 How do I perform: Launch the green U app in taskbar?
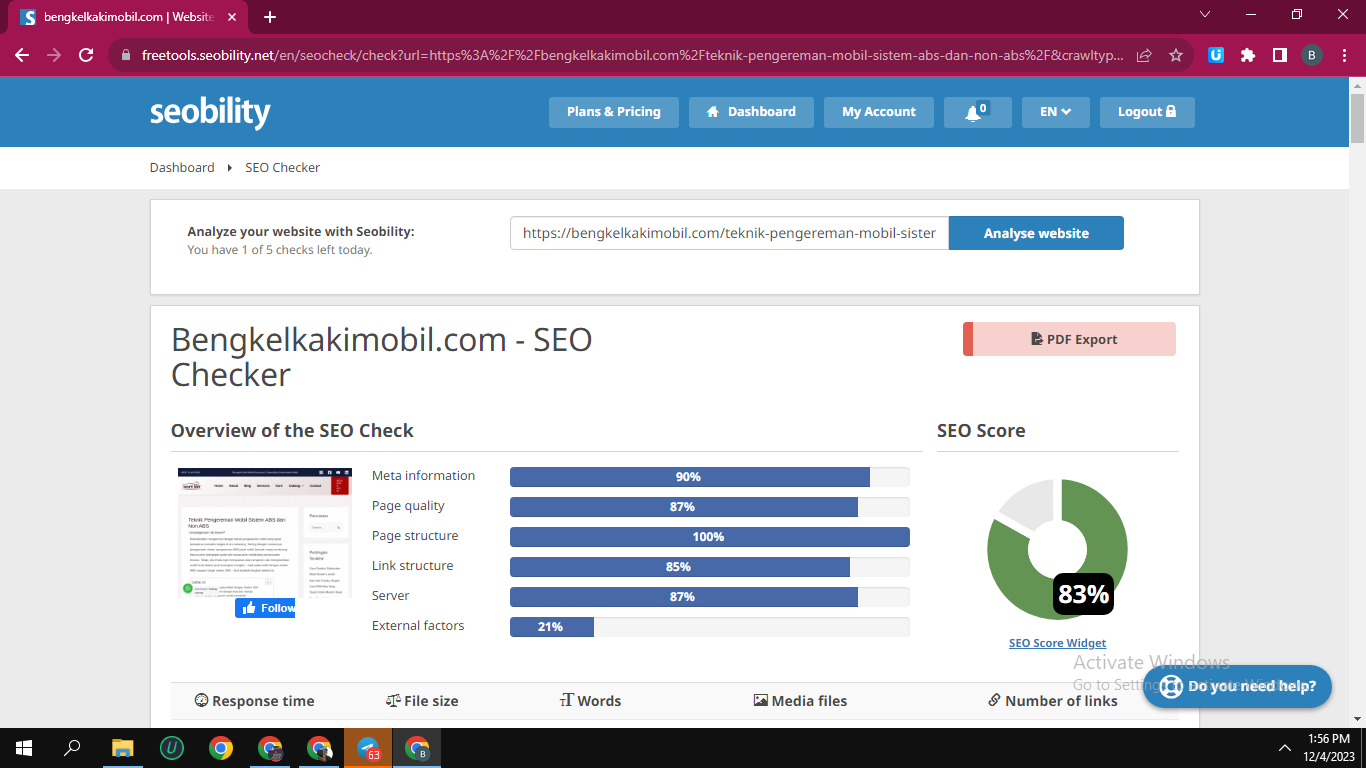pos(172,748)
